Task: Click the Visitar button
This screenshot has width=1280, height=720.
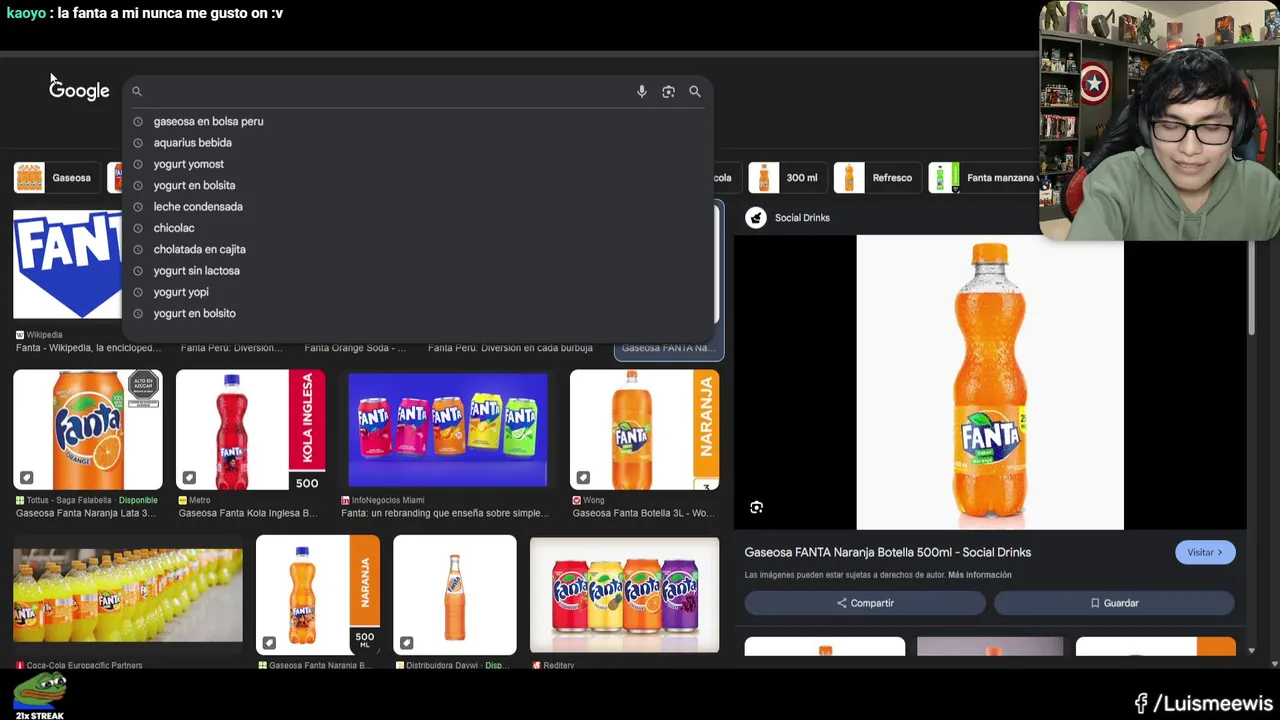Action: click(1205, 552)
